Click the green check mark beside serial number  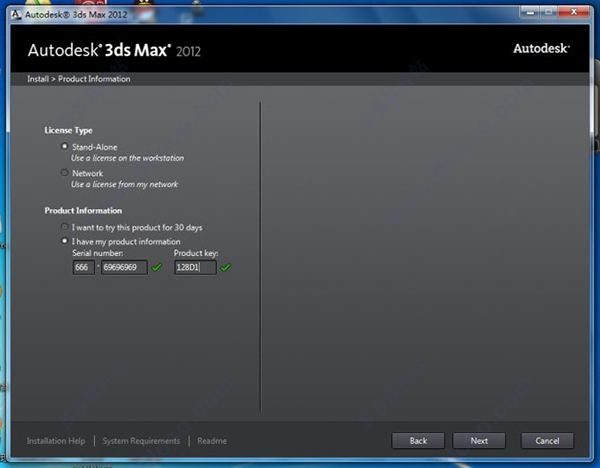click(157, 267)
